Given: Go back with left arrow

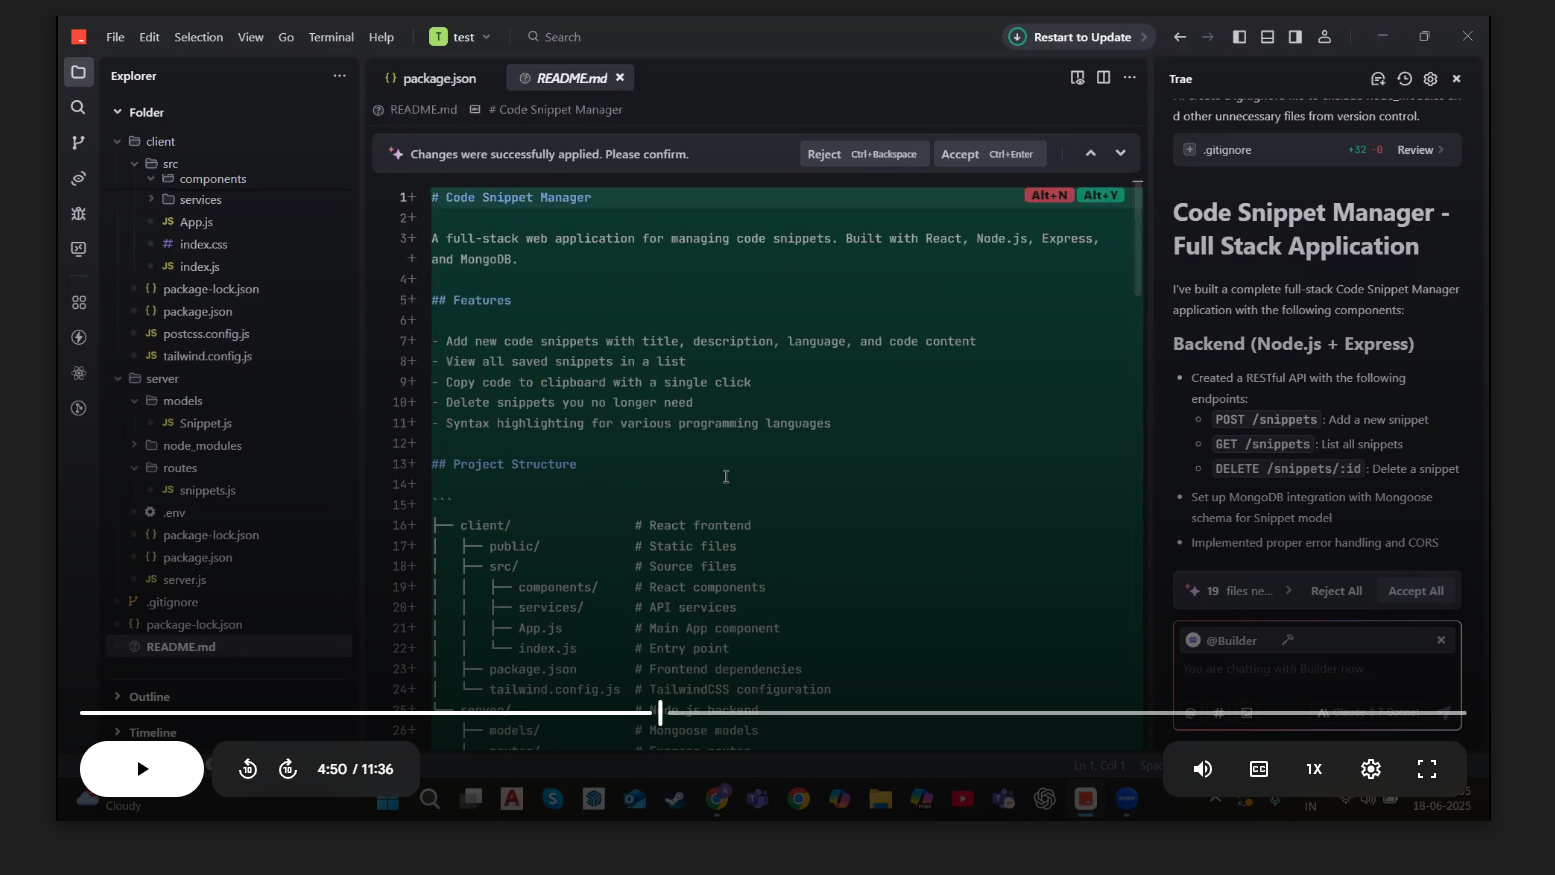Looking at the screenshot, I should point(1180,37).
